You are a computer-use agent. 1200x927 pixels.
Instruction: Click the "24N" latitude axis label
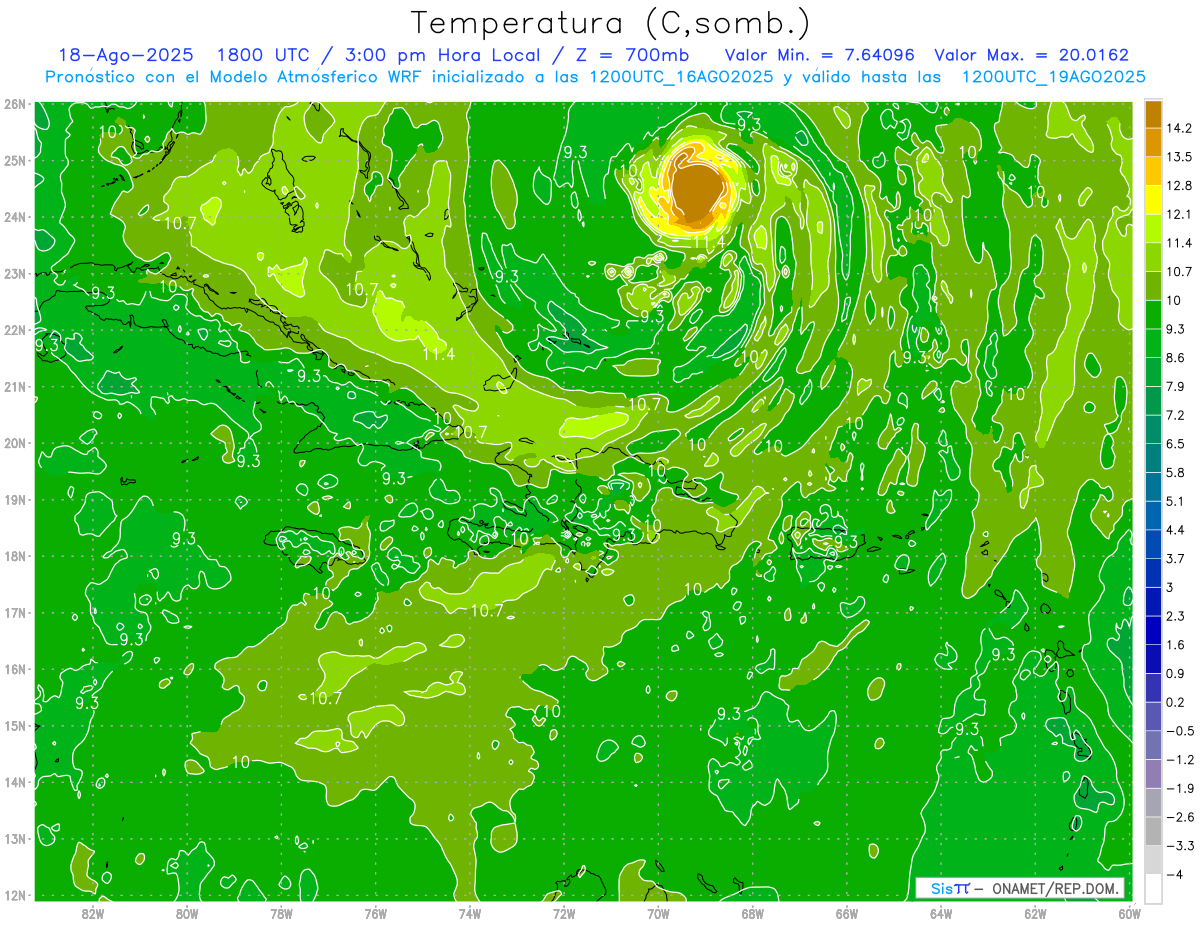pos(15,217)
